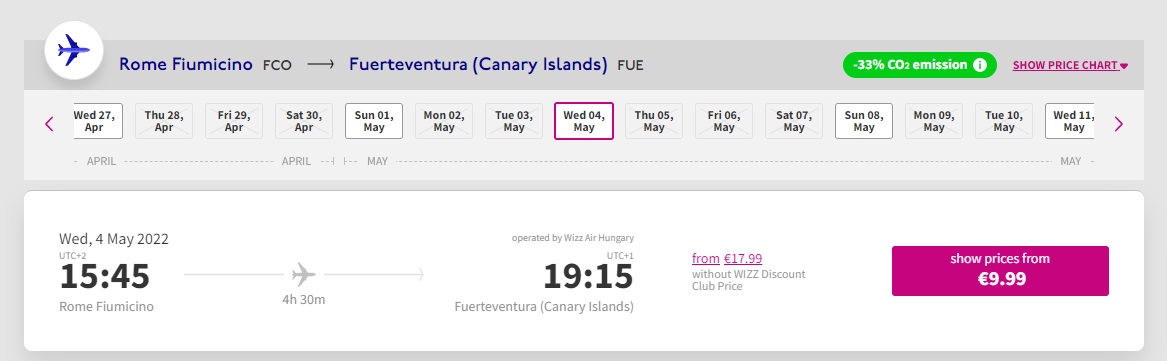The height and width of the screenshot is (361, 1167).
Task: Select Sun 01, May date
Action: [x=374, y=121]
